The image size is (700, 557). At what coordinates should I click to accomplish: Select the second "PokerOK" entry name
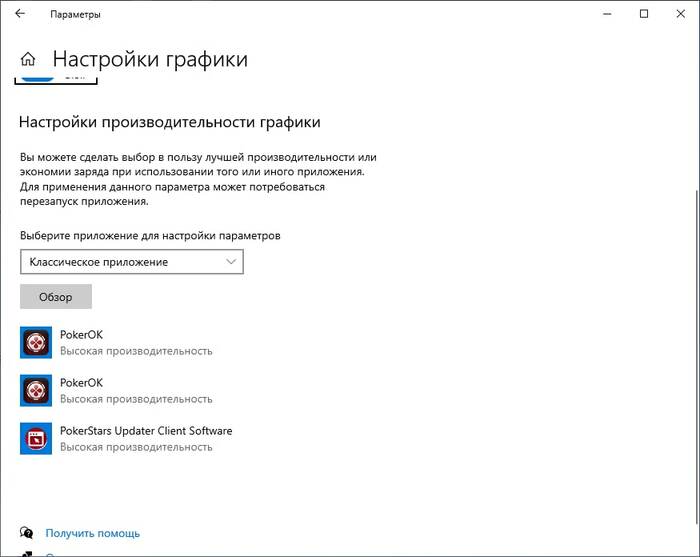pos(81,383)
